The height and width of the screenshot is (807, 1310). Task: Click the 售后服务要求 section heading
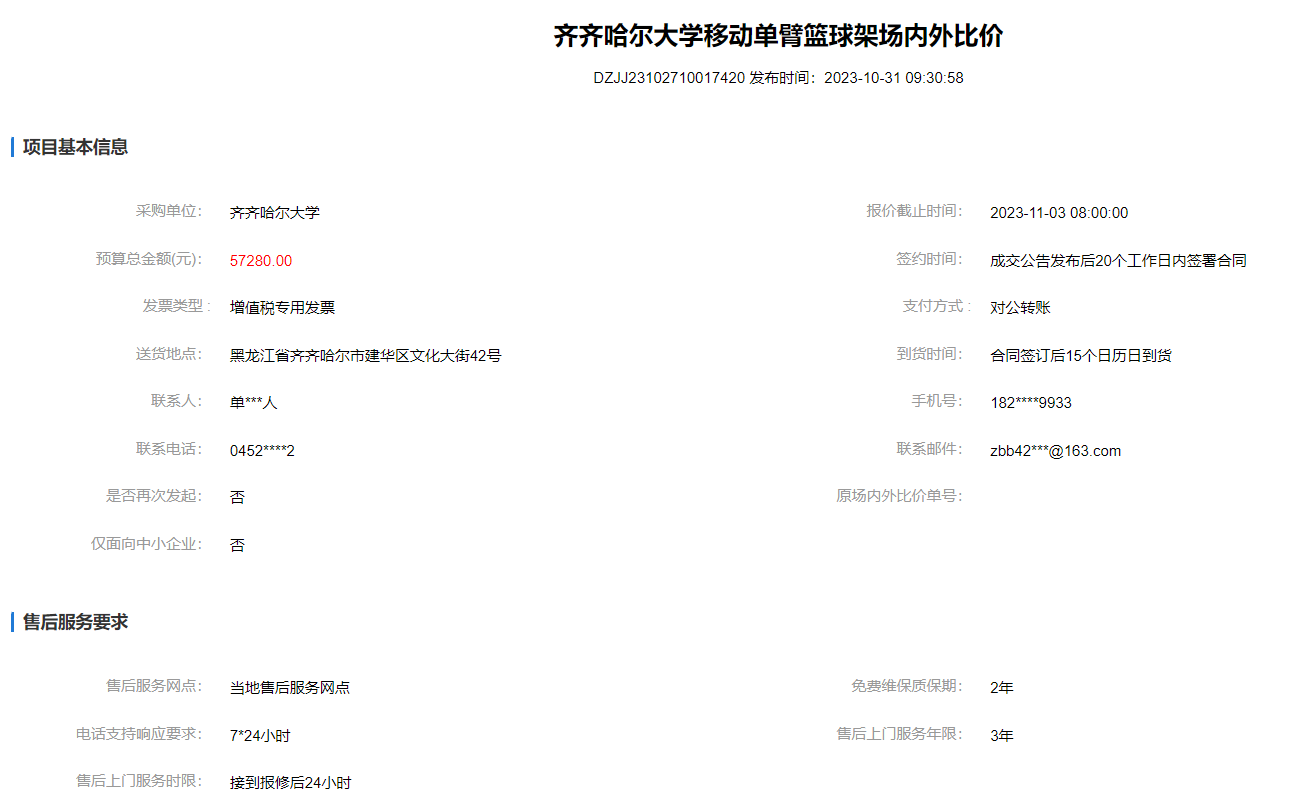pos(75,622)
